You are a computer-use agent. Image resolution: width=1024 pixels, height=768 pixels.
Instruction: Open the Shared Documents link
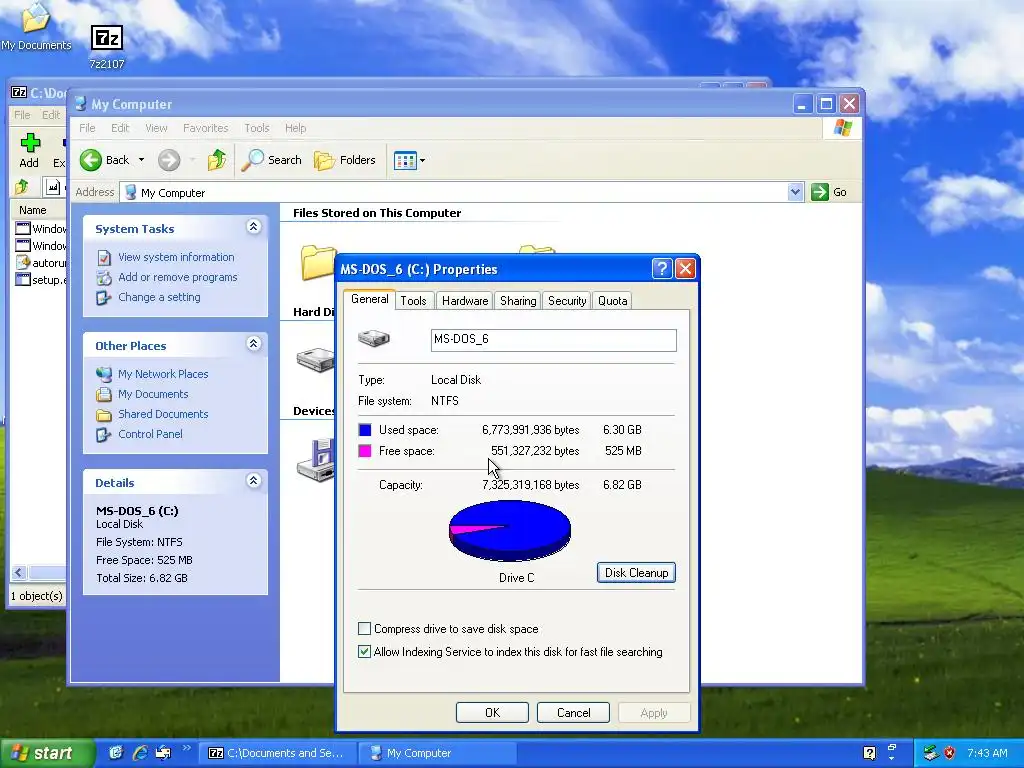[163, 414]
